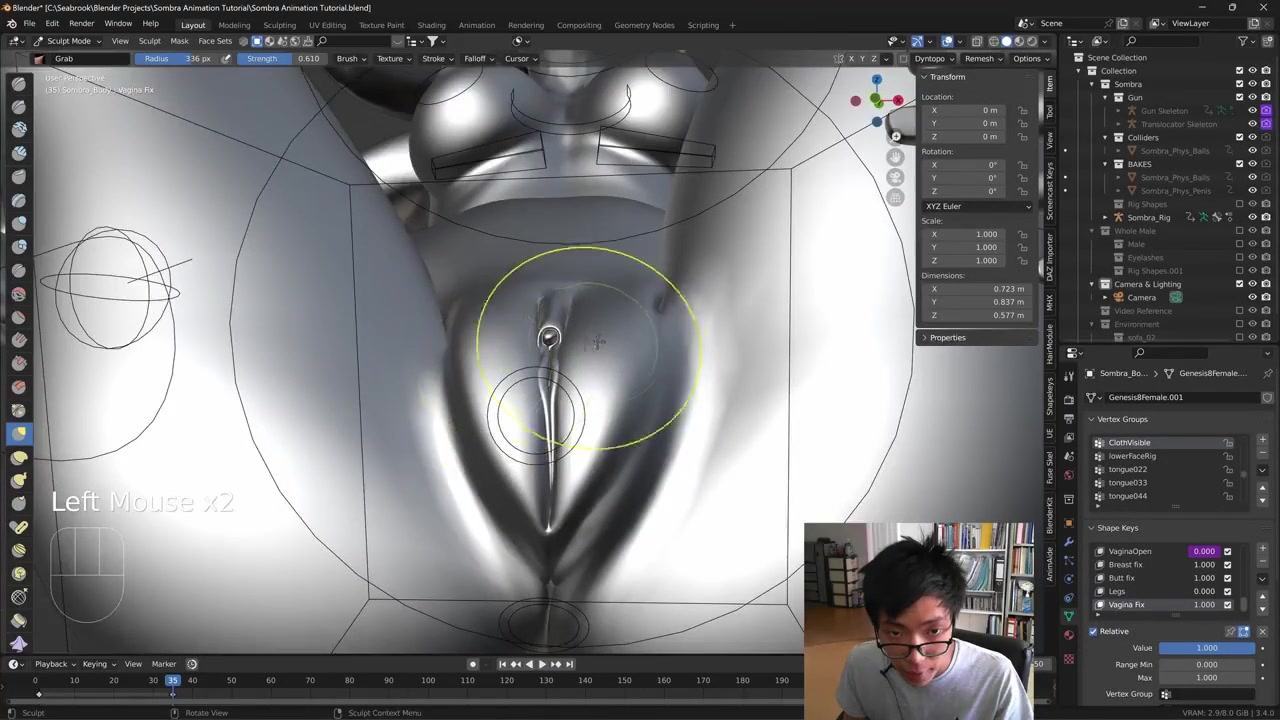Click the outliner filter funnel icon

(1243, 41)
